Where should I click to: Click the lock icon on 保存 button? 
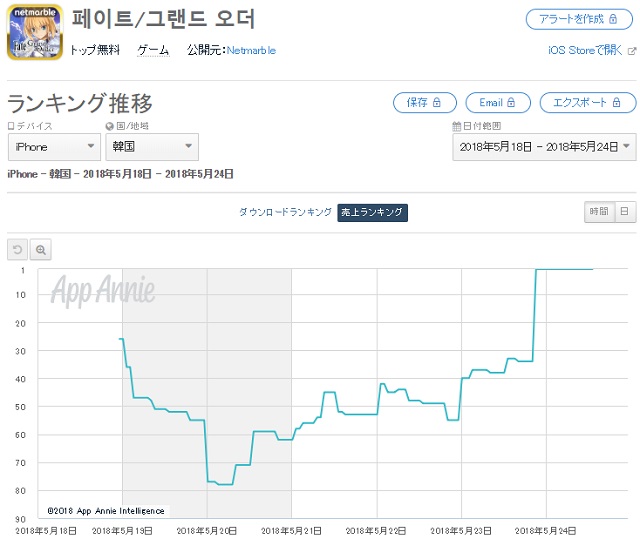(x=437, y=102)
